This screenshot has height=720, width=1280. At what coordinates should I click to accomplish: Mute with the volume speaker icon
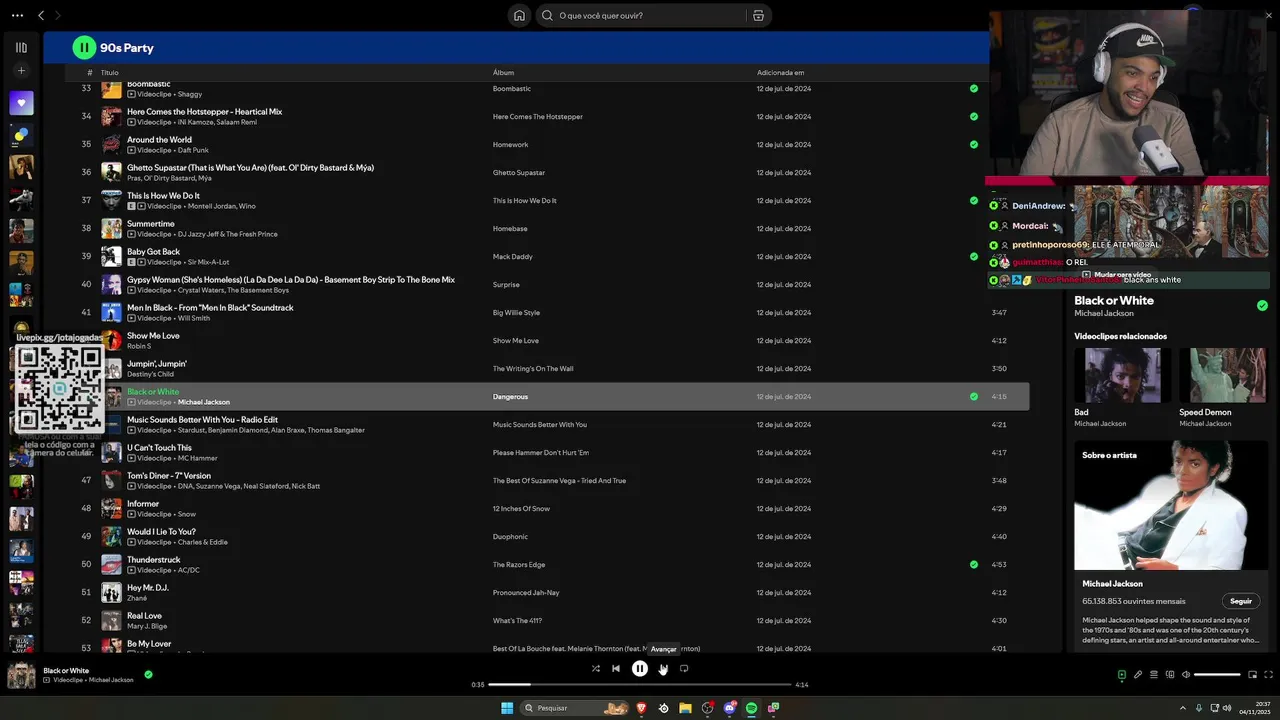coord(1186,675)
